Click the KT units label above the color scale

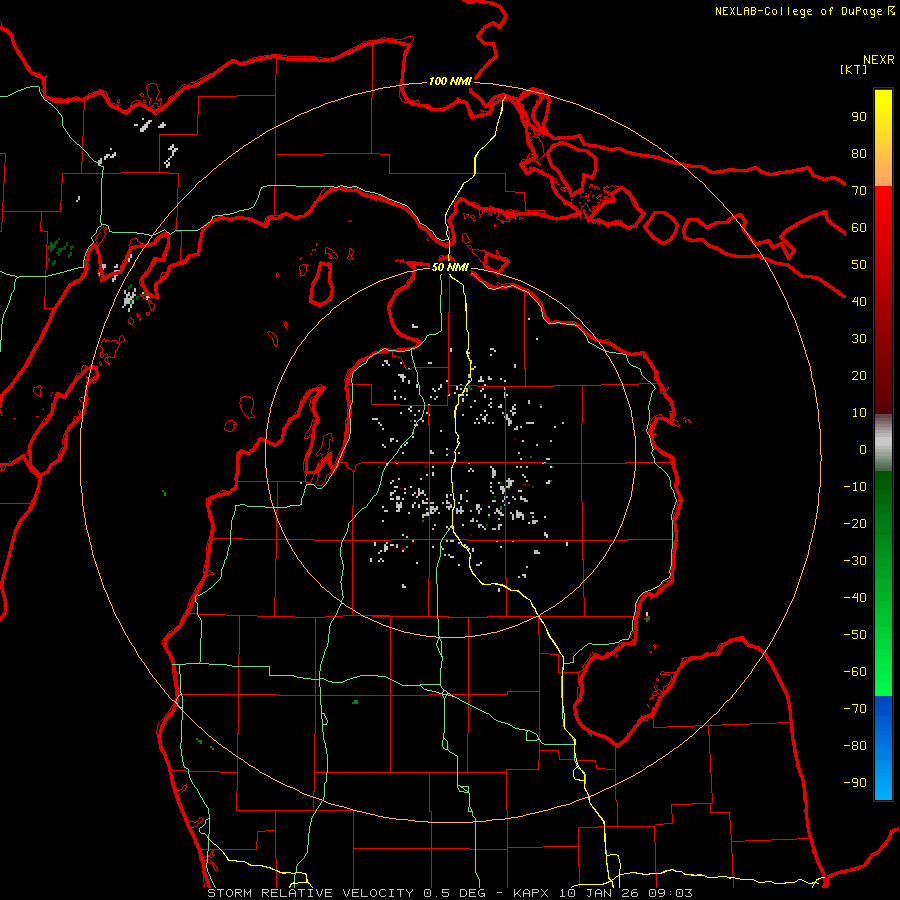click(854, 69)
